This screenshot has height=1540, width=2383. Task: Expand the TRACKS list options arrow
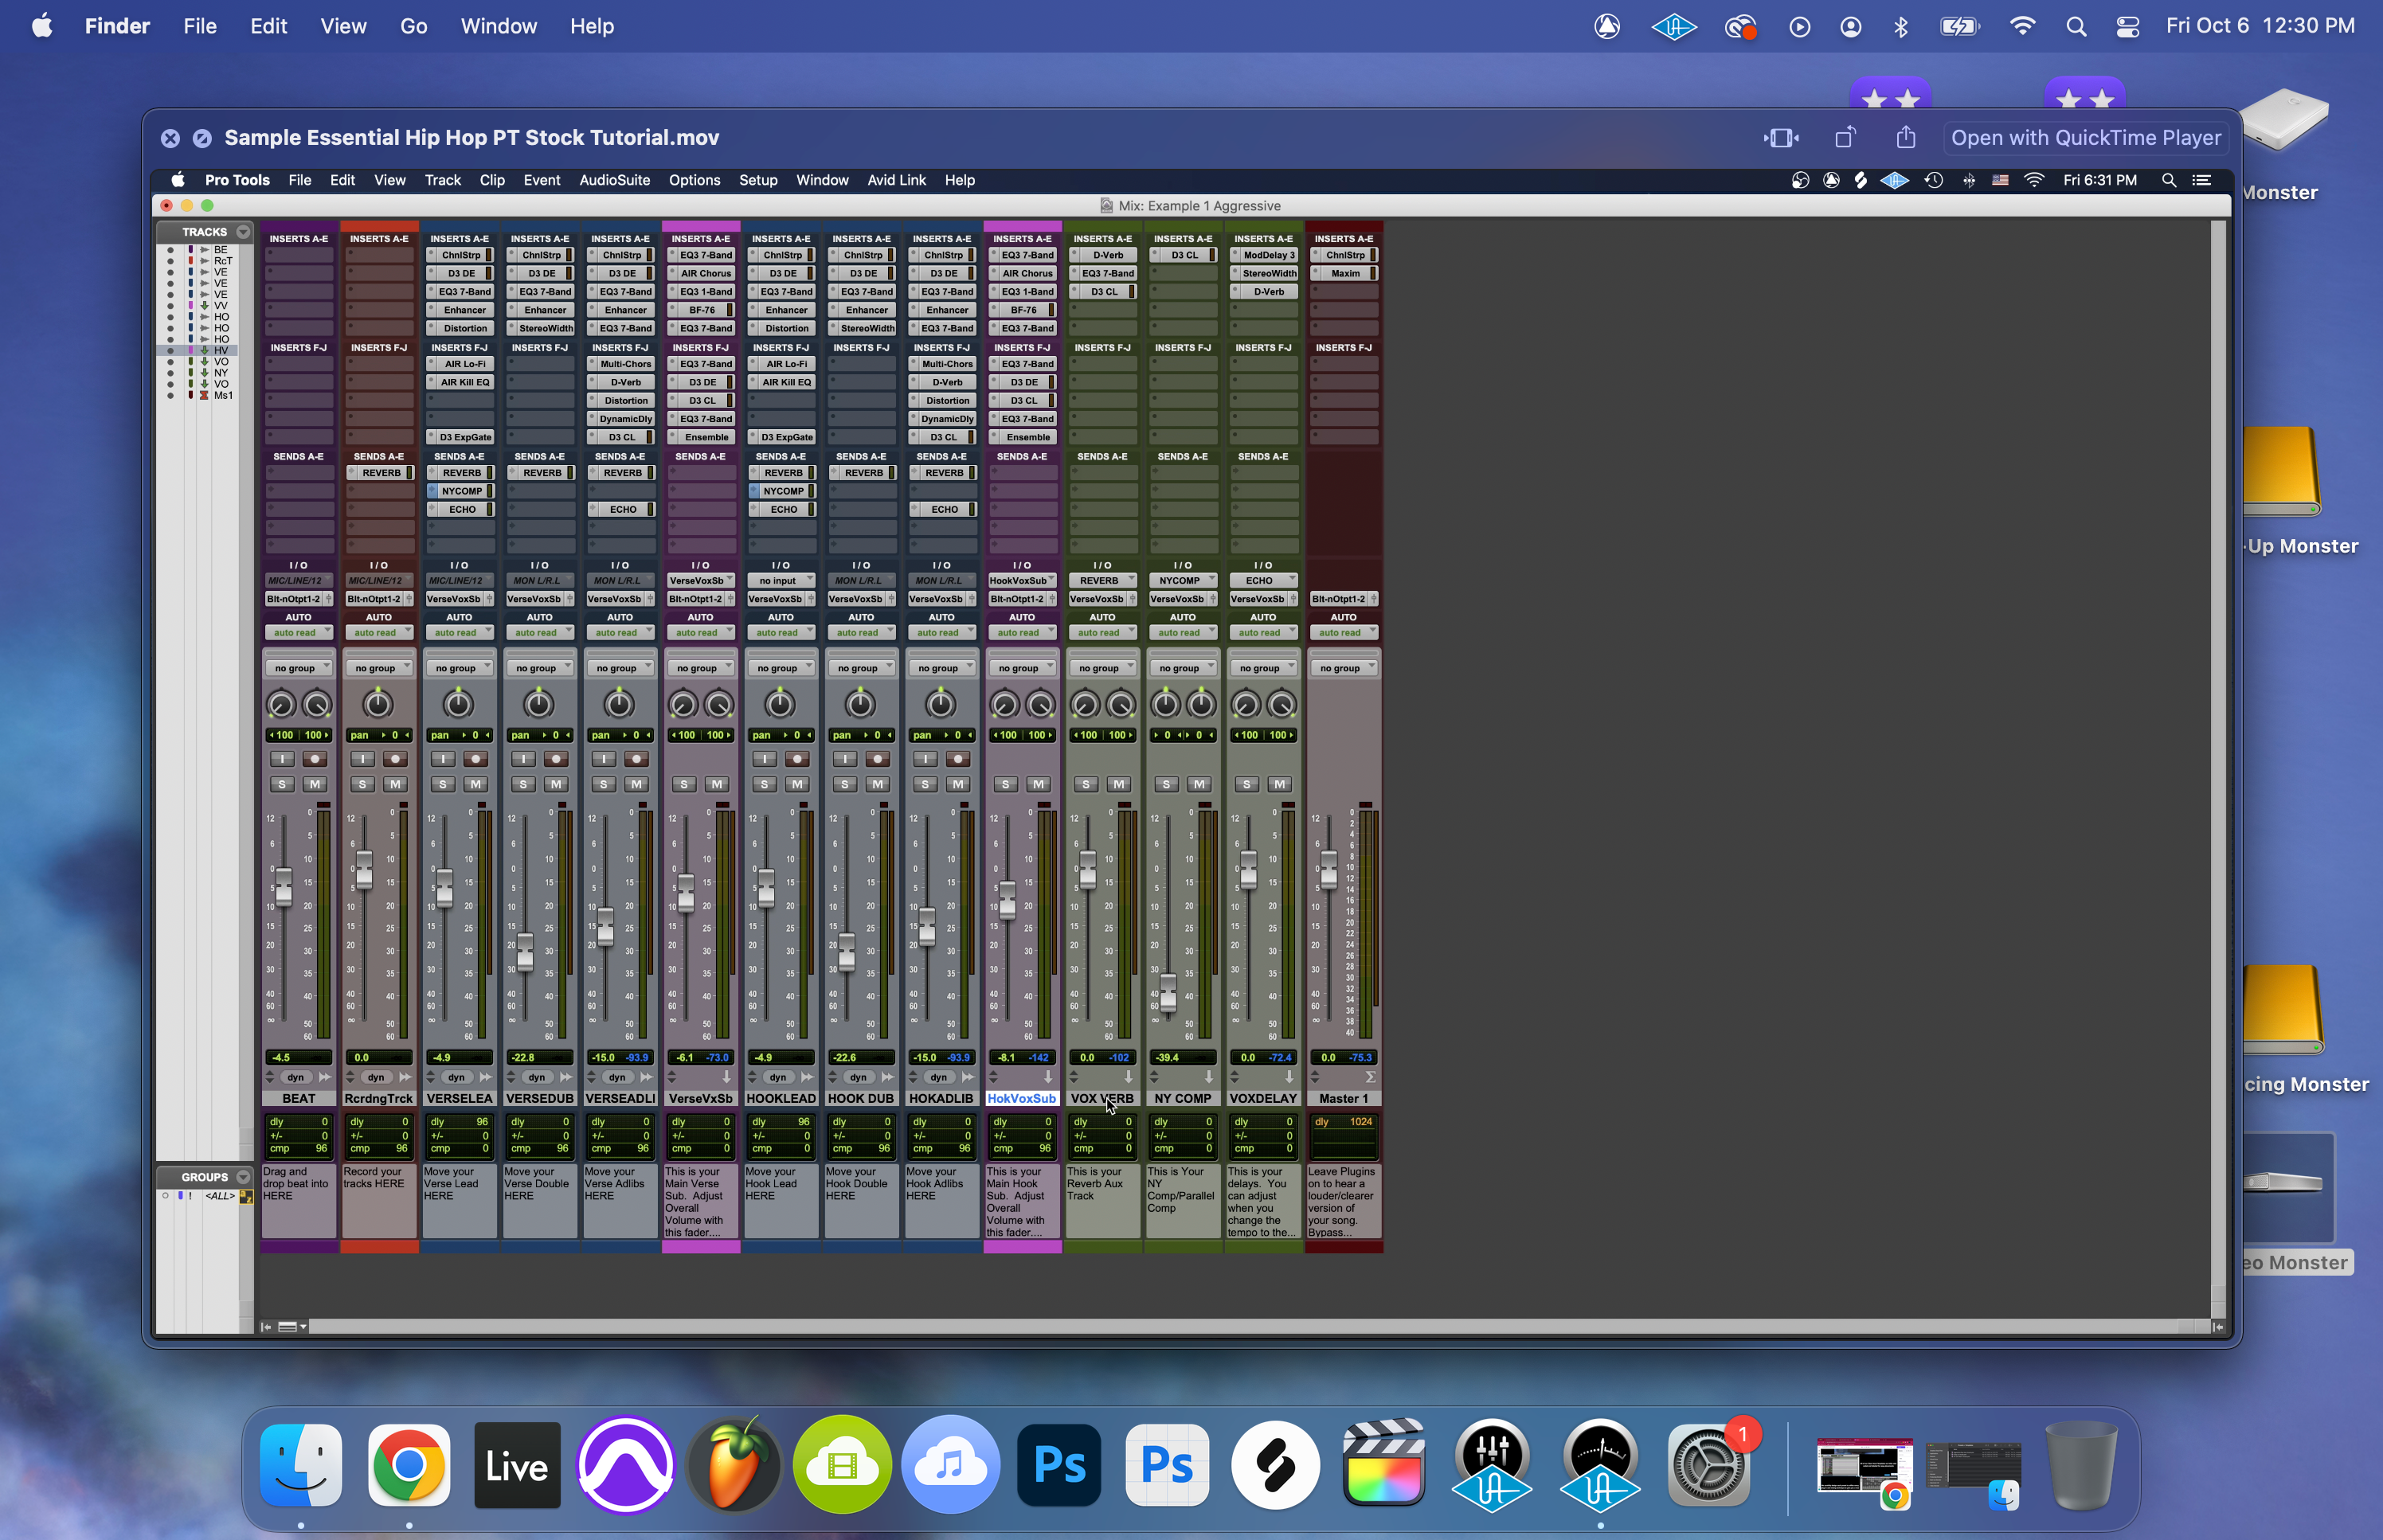[x=243, y=232]
